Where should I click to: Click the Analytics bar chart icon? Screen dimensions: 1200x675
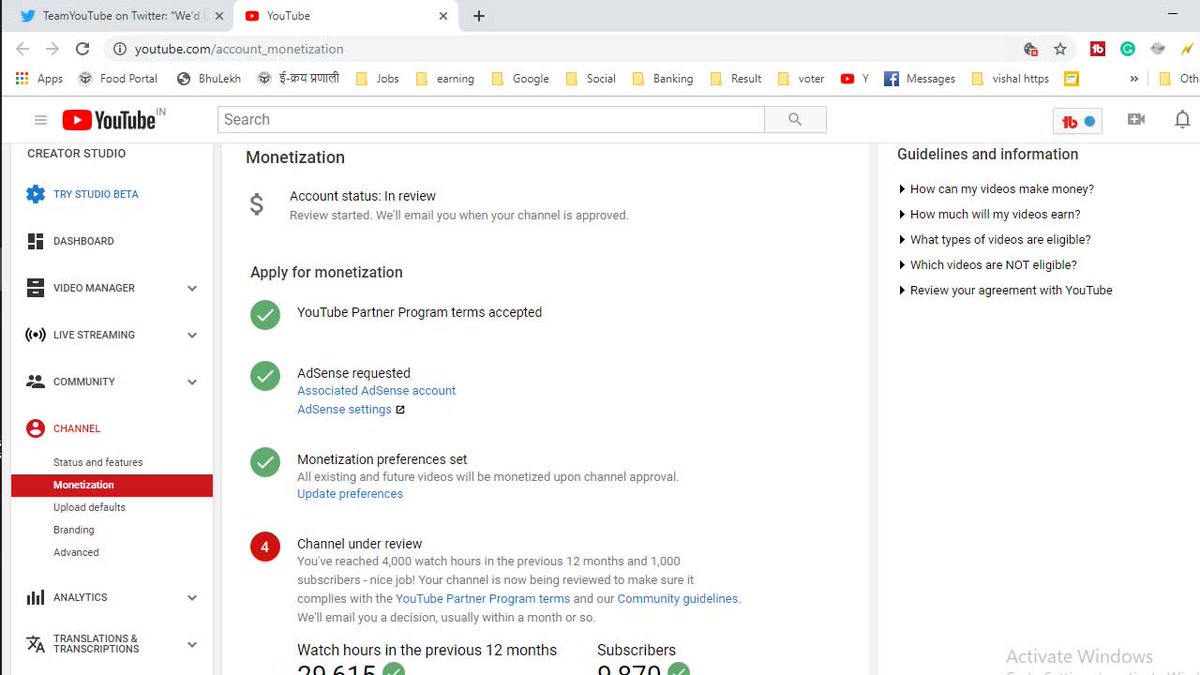36,597
